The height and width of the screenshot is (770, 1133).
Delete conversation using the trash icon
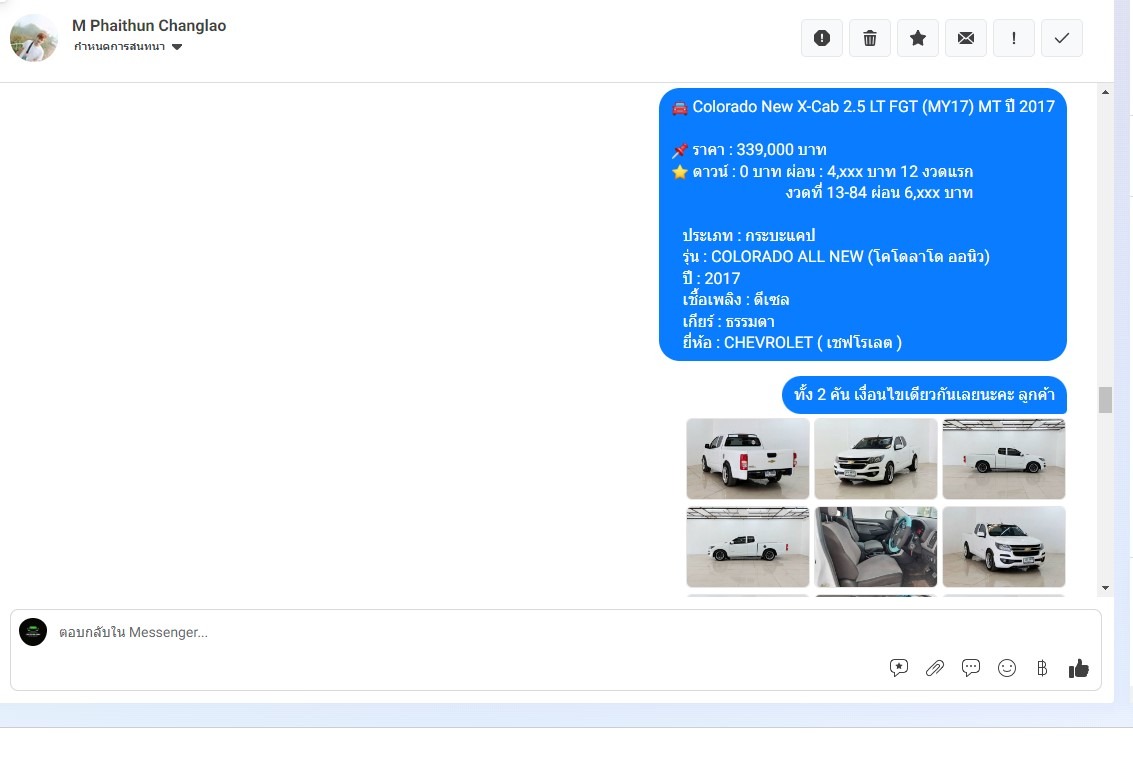(870, 38)
